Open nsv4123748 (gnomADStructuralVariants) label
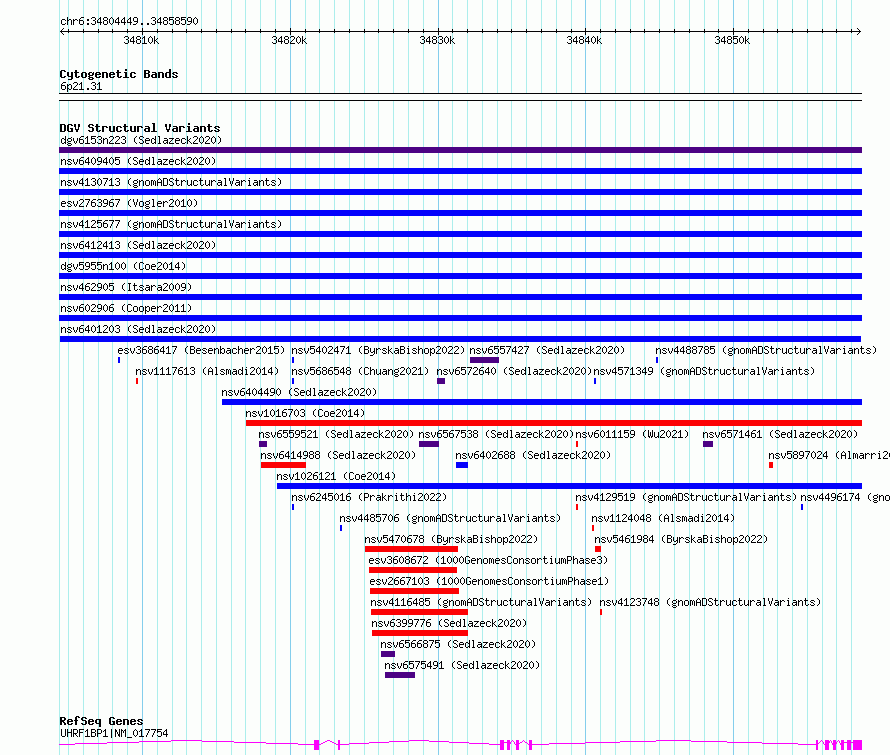Image resolution: width=890 pixels, height=755 pixels. pyautogui.click(x=710, y=602)
